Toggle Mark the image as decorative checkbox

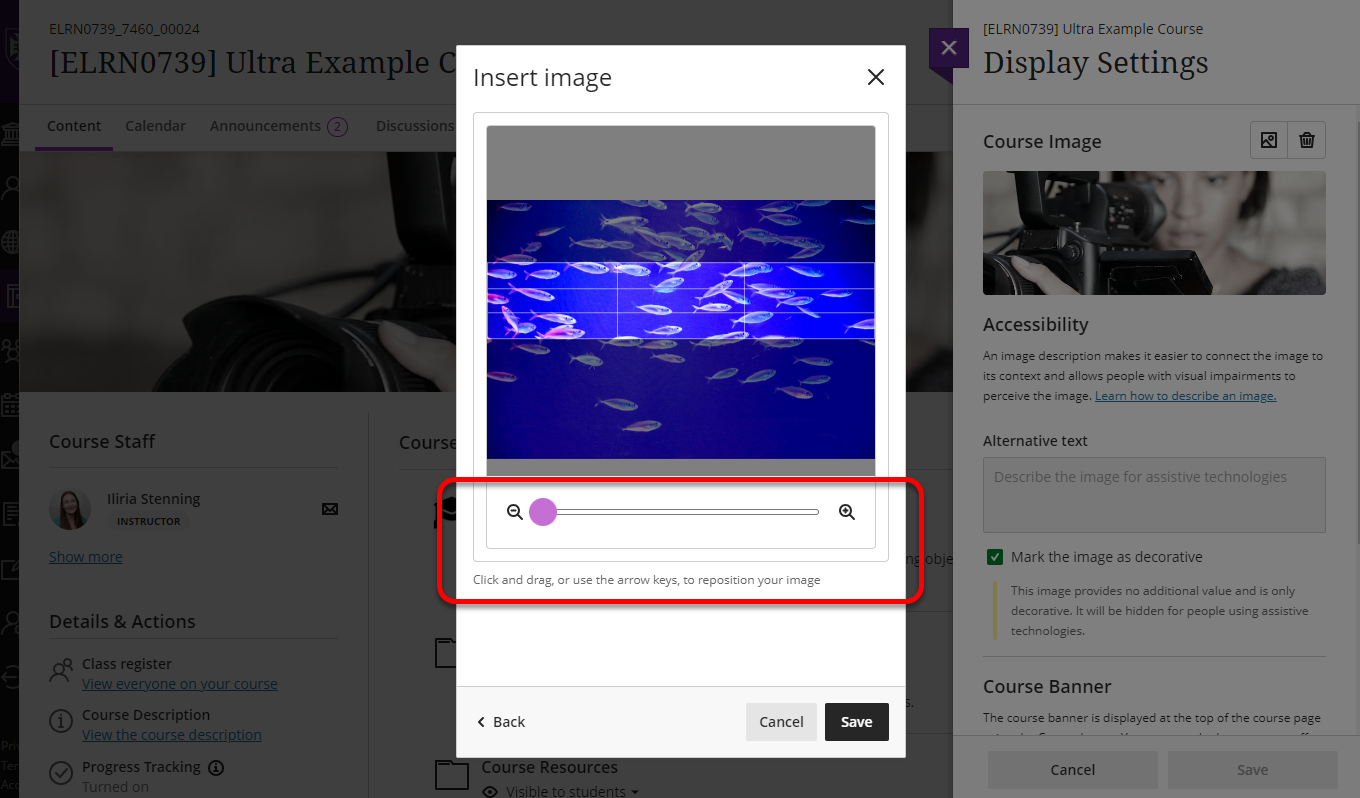[995, 557]
